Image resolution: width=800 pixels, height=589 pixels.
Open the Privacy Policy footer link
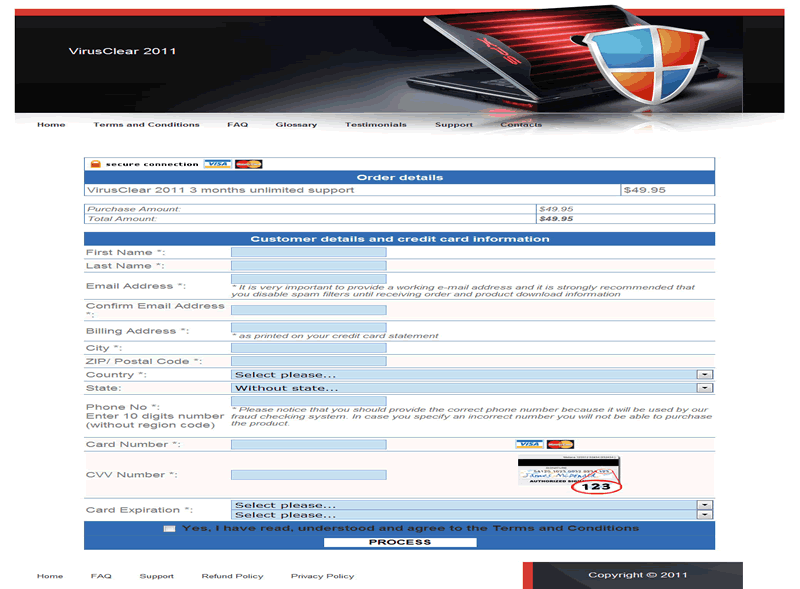[322, 576]
